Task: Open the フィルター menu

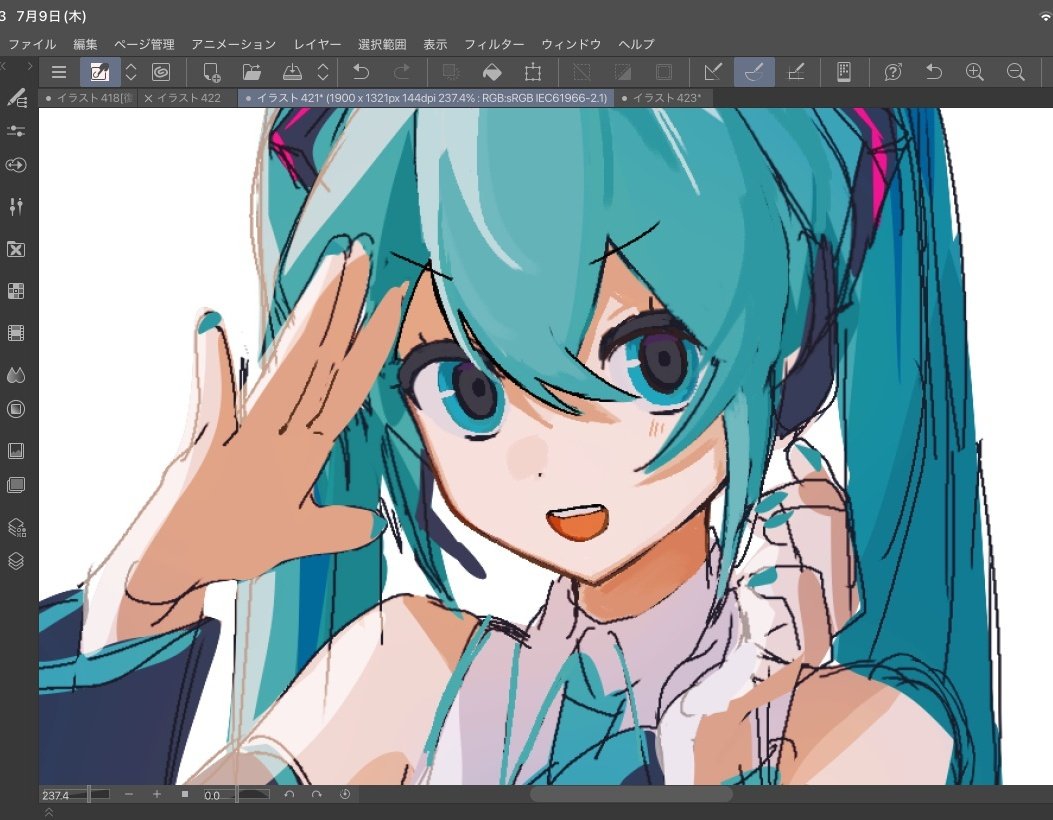Action: click(x=494, y=44)
